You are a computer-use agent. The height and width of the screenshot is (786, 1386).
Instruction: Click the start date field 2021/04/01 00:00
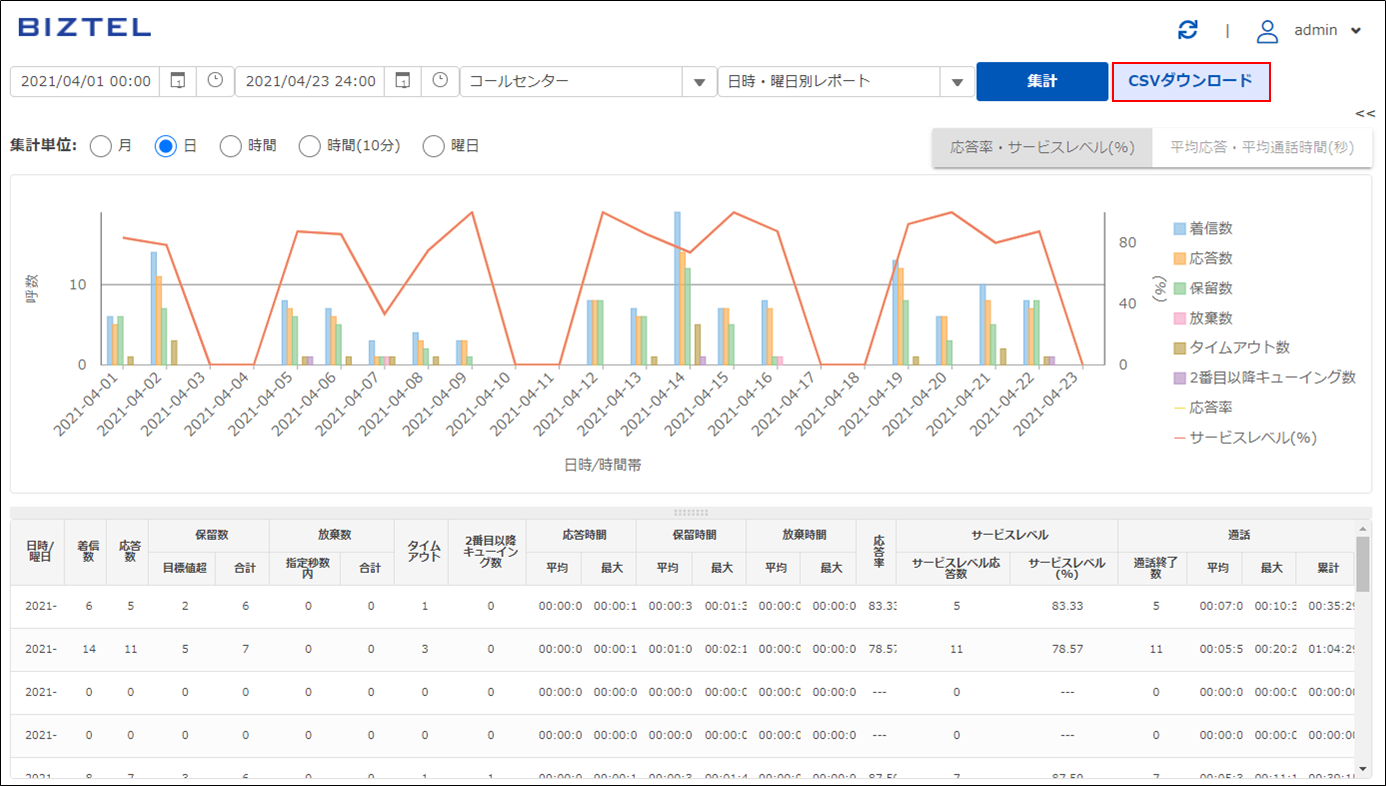tap(86, 81)
